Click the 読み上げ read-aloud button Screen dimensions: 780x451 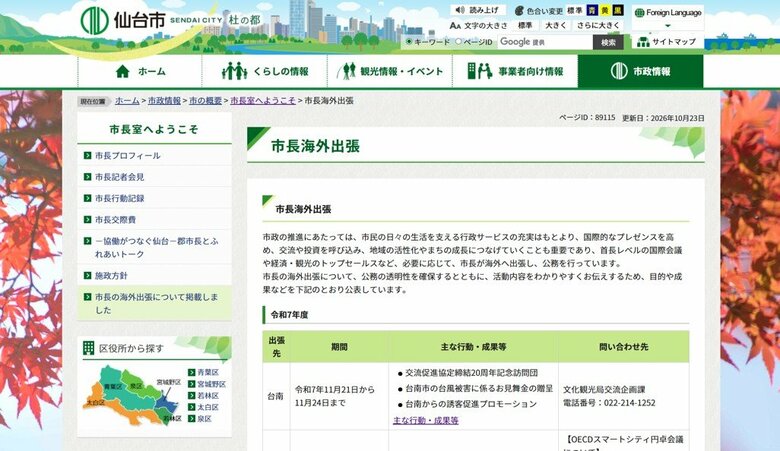478,10
